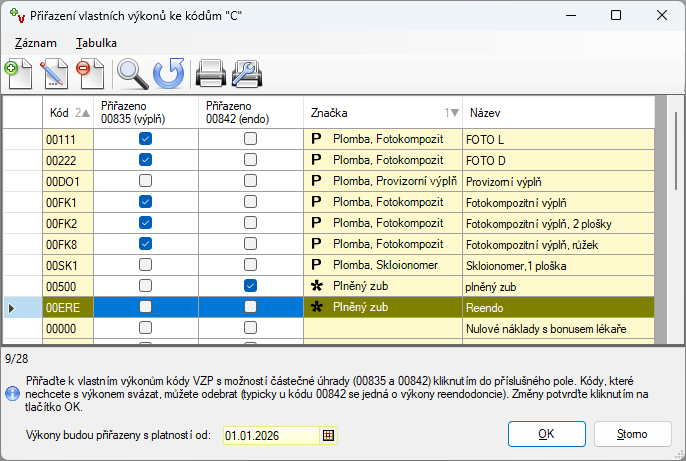
Task: Confirm changes with OK button
Action: pyautogui.click(x=546, y=434)
